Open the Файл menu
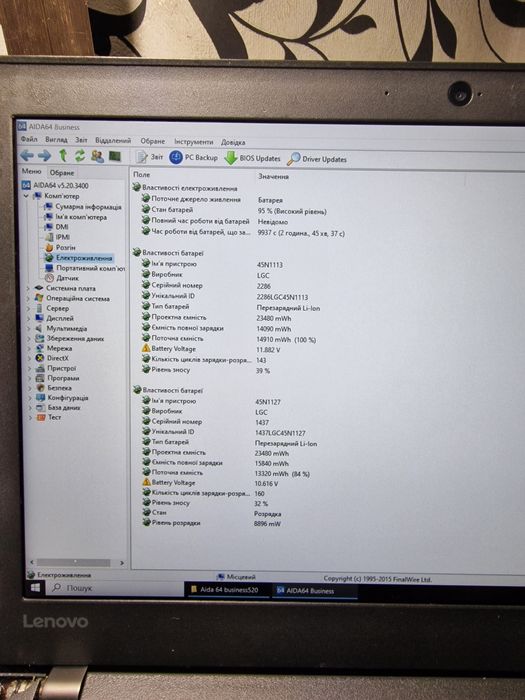The height and width of the screenshot is (700, 525). point(29,139)
